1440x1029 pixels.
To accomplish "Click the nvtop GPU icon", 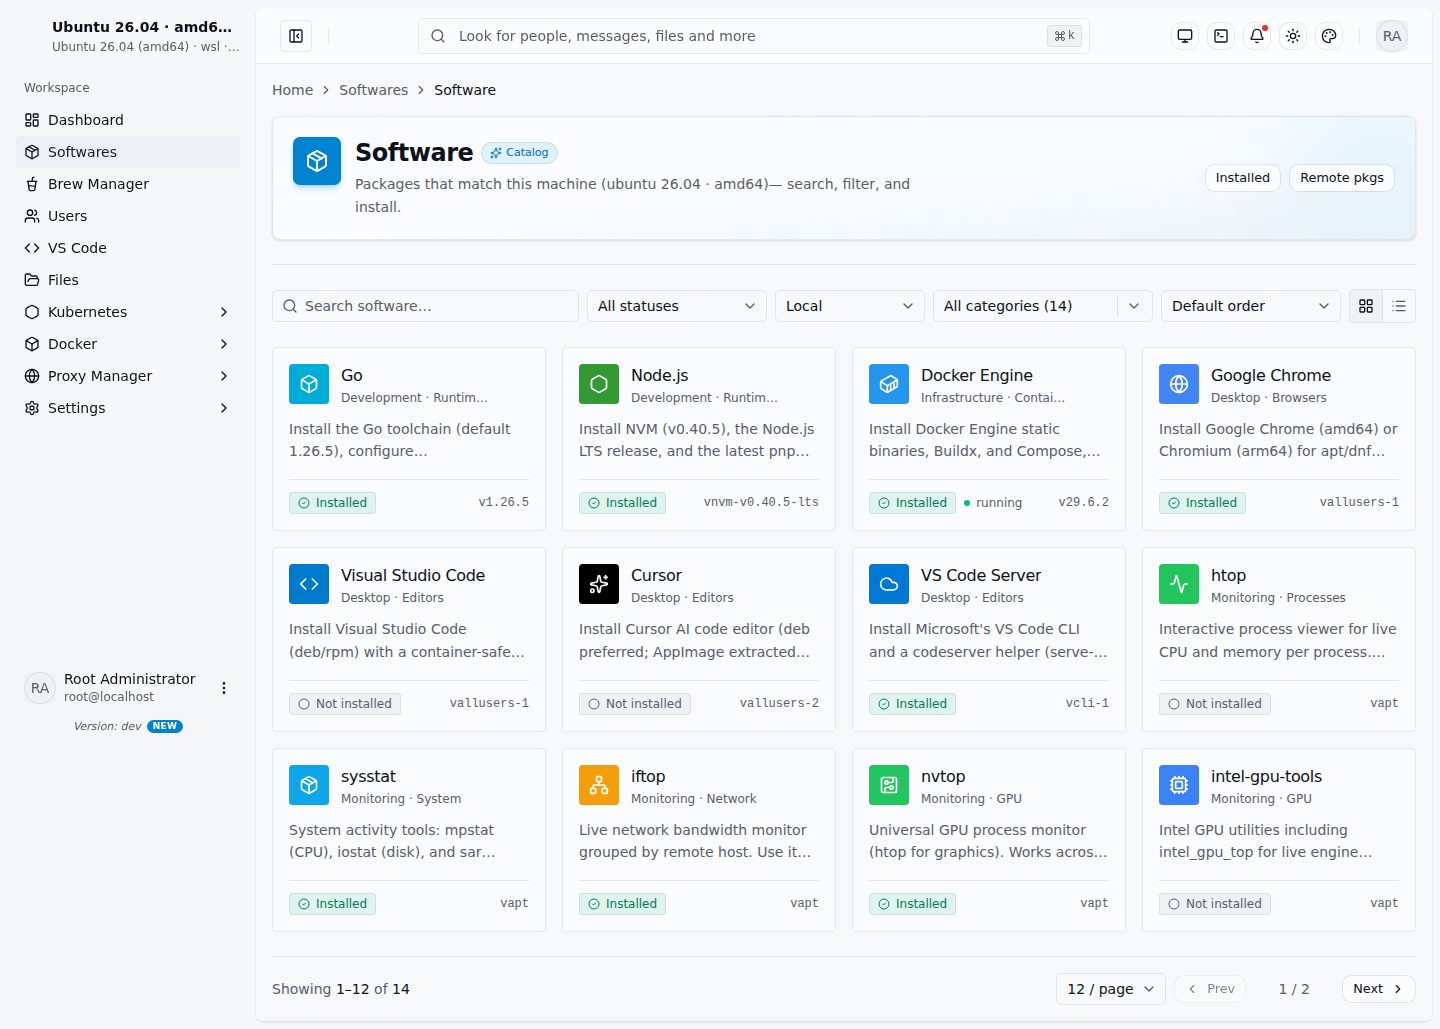I will [889, 785].
